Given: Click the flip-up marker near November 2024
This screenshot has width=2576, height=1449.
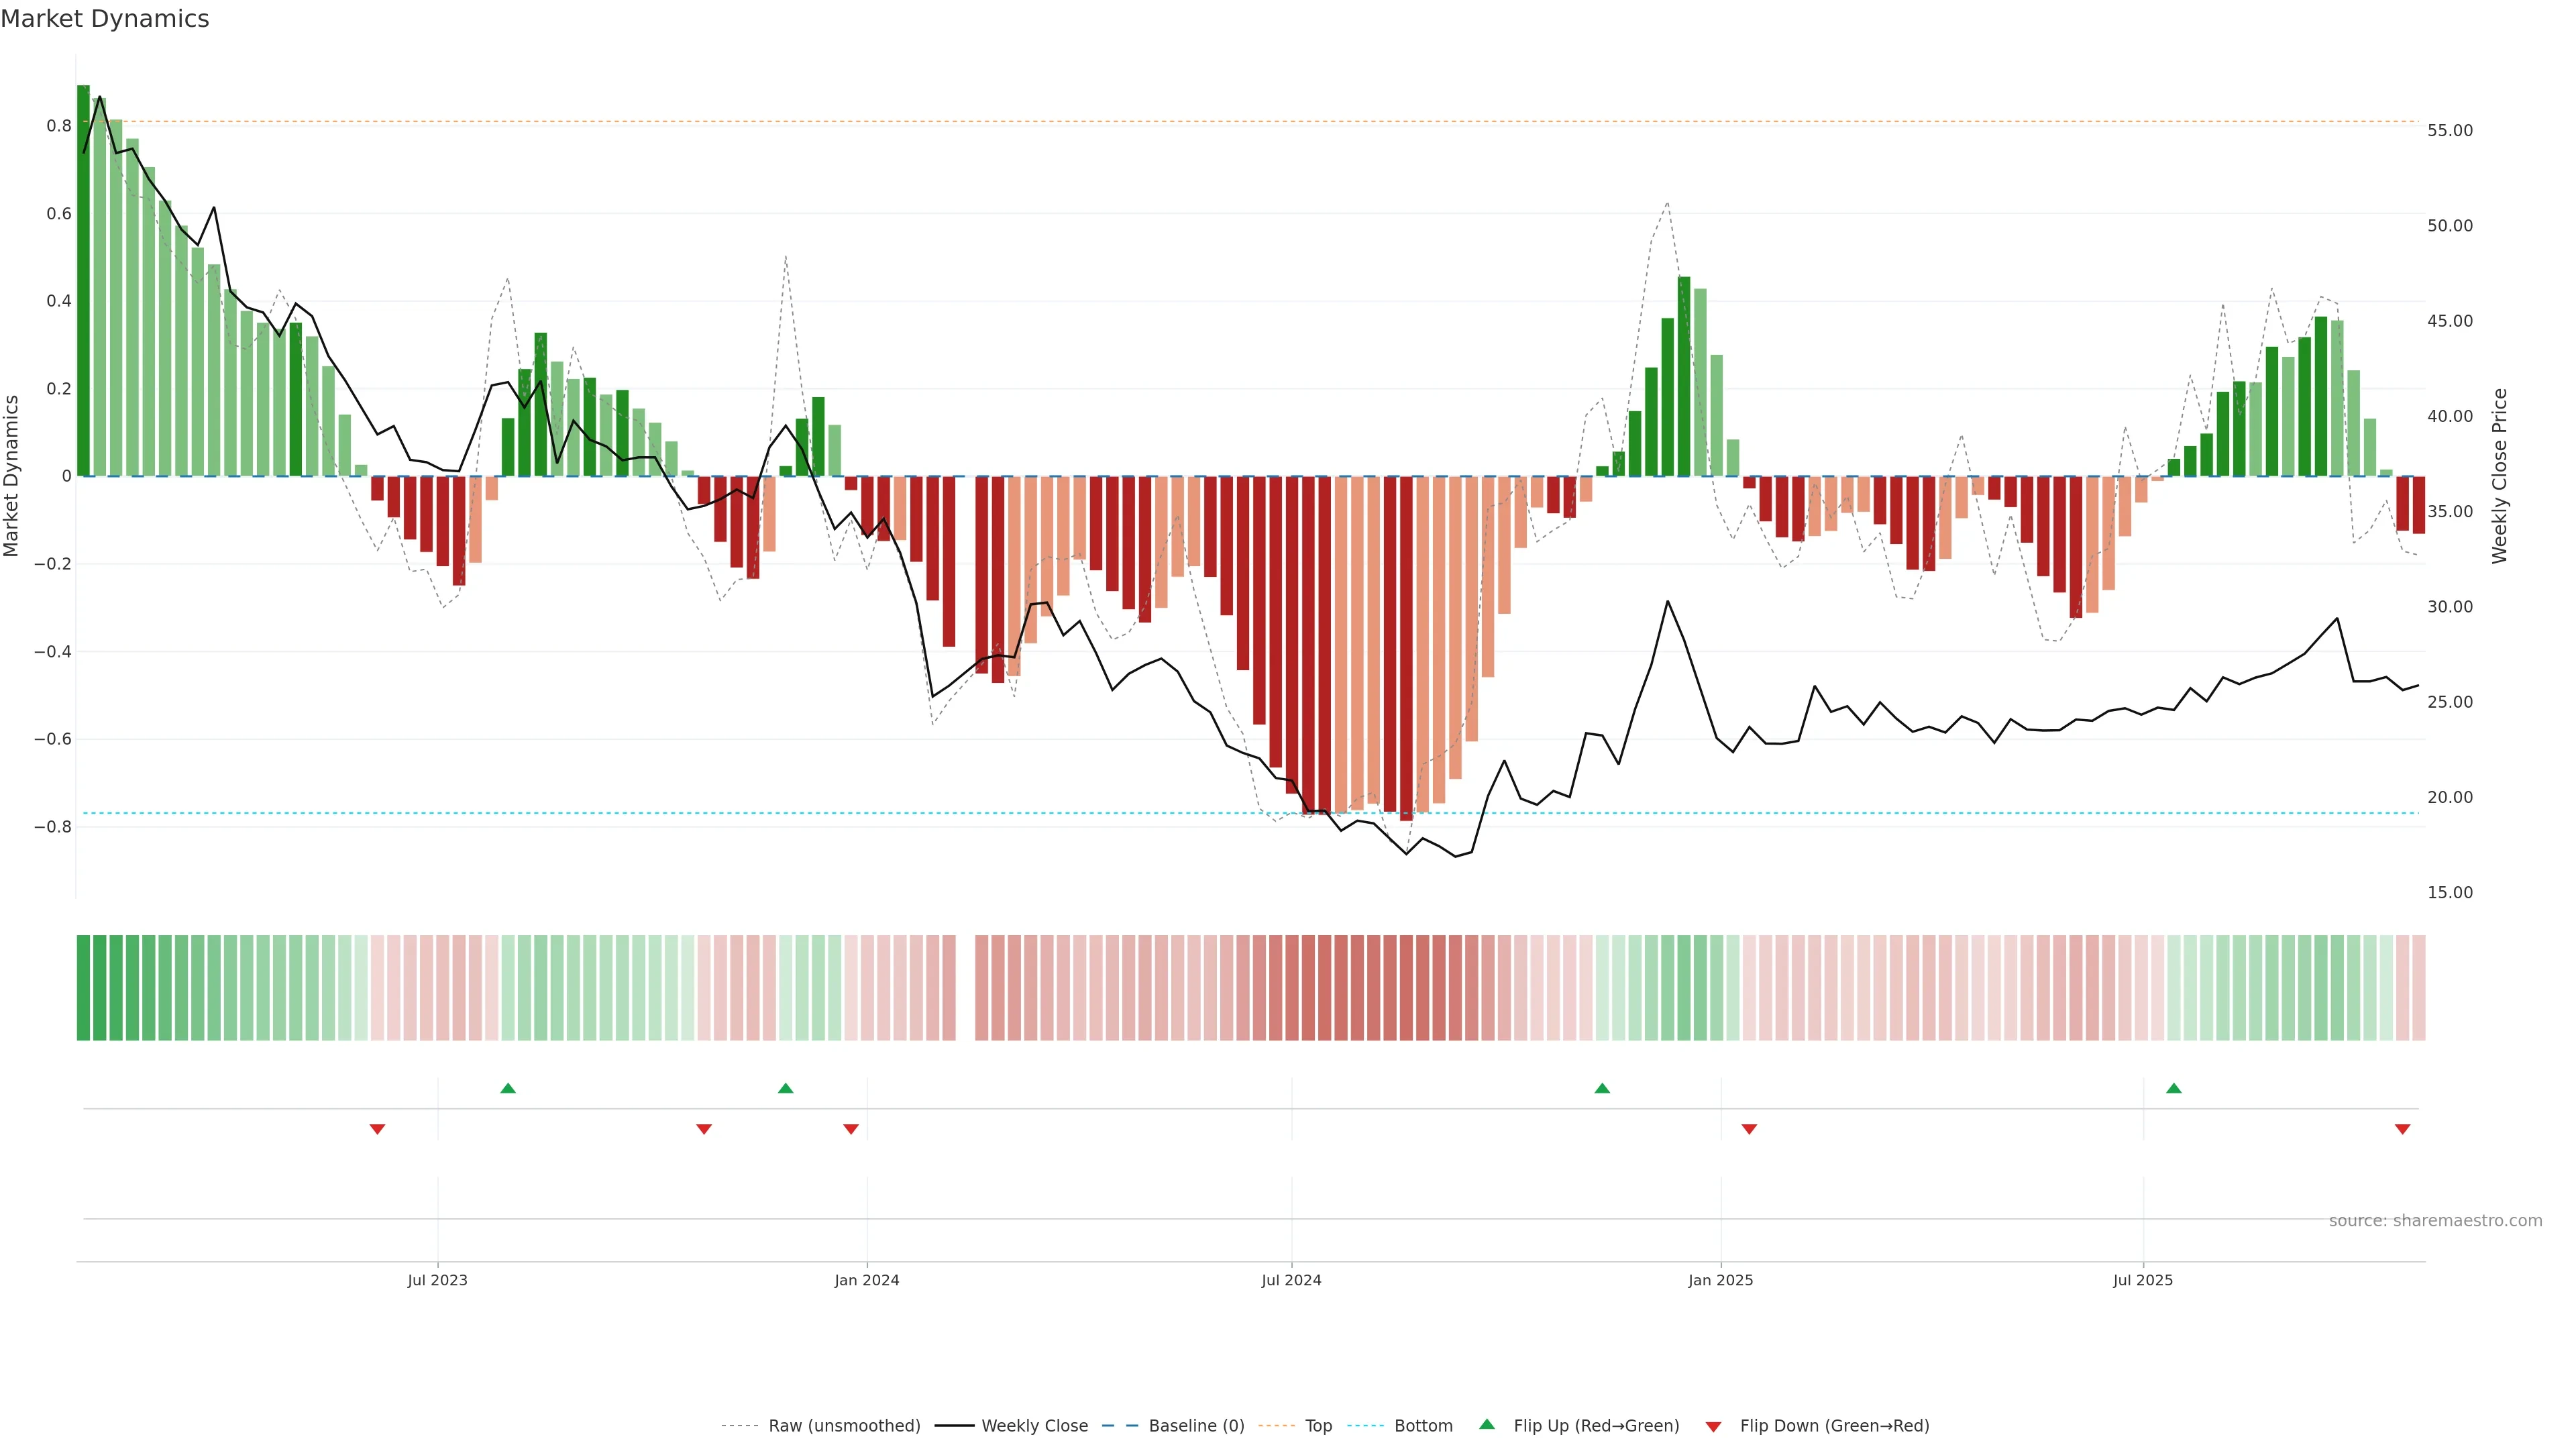Looking at the screenshot, I should coord(1602,1088).
